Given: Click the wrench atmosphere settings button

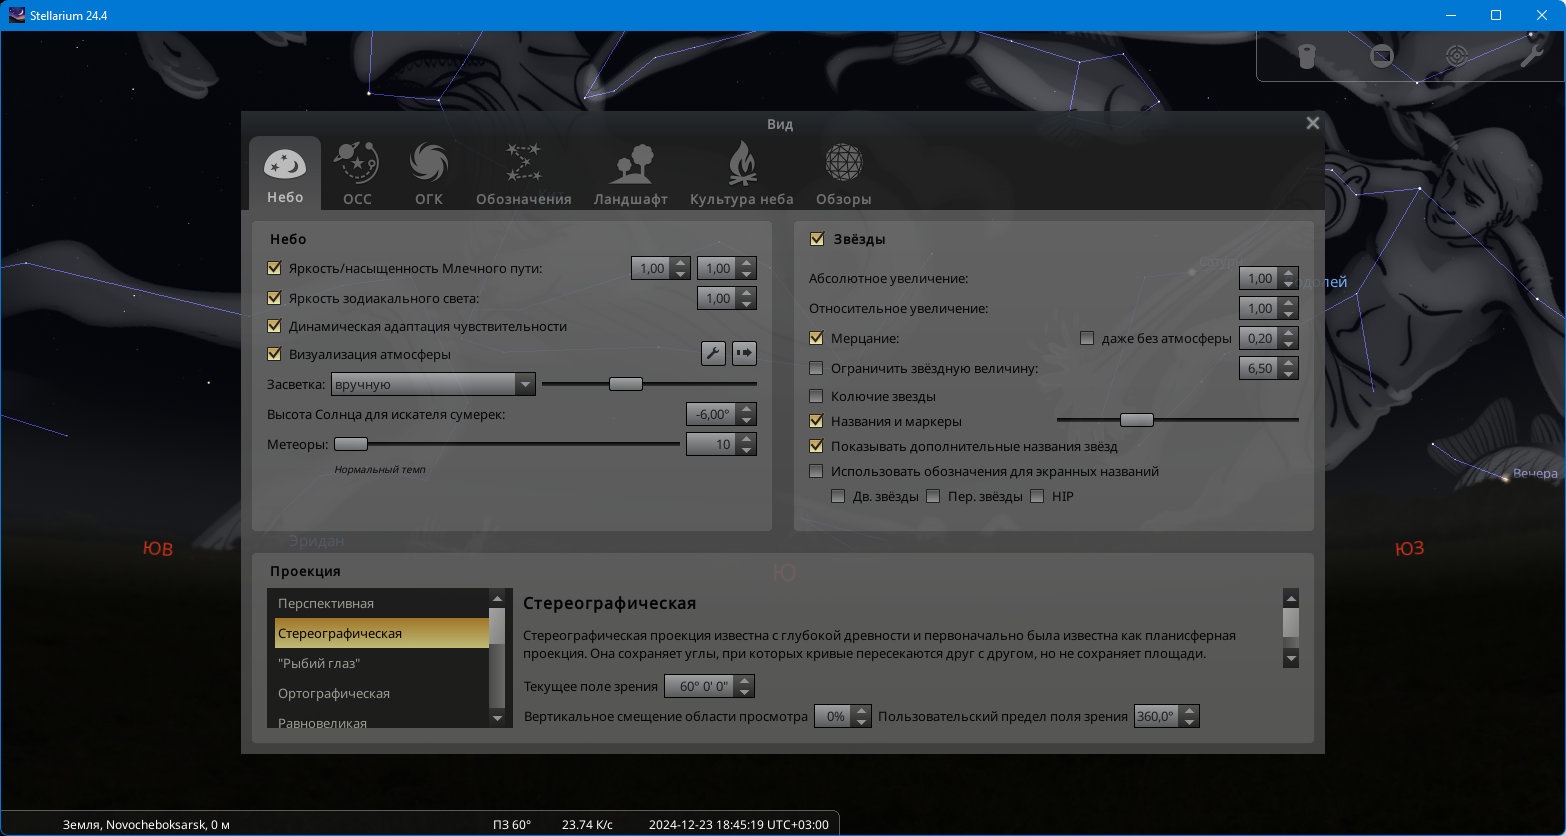Looking at the screenshot, I should [x=713, y=353].
